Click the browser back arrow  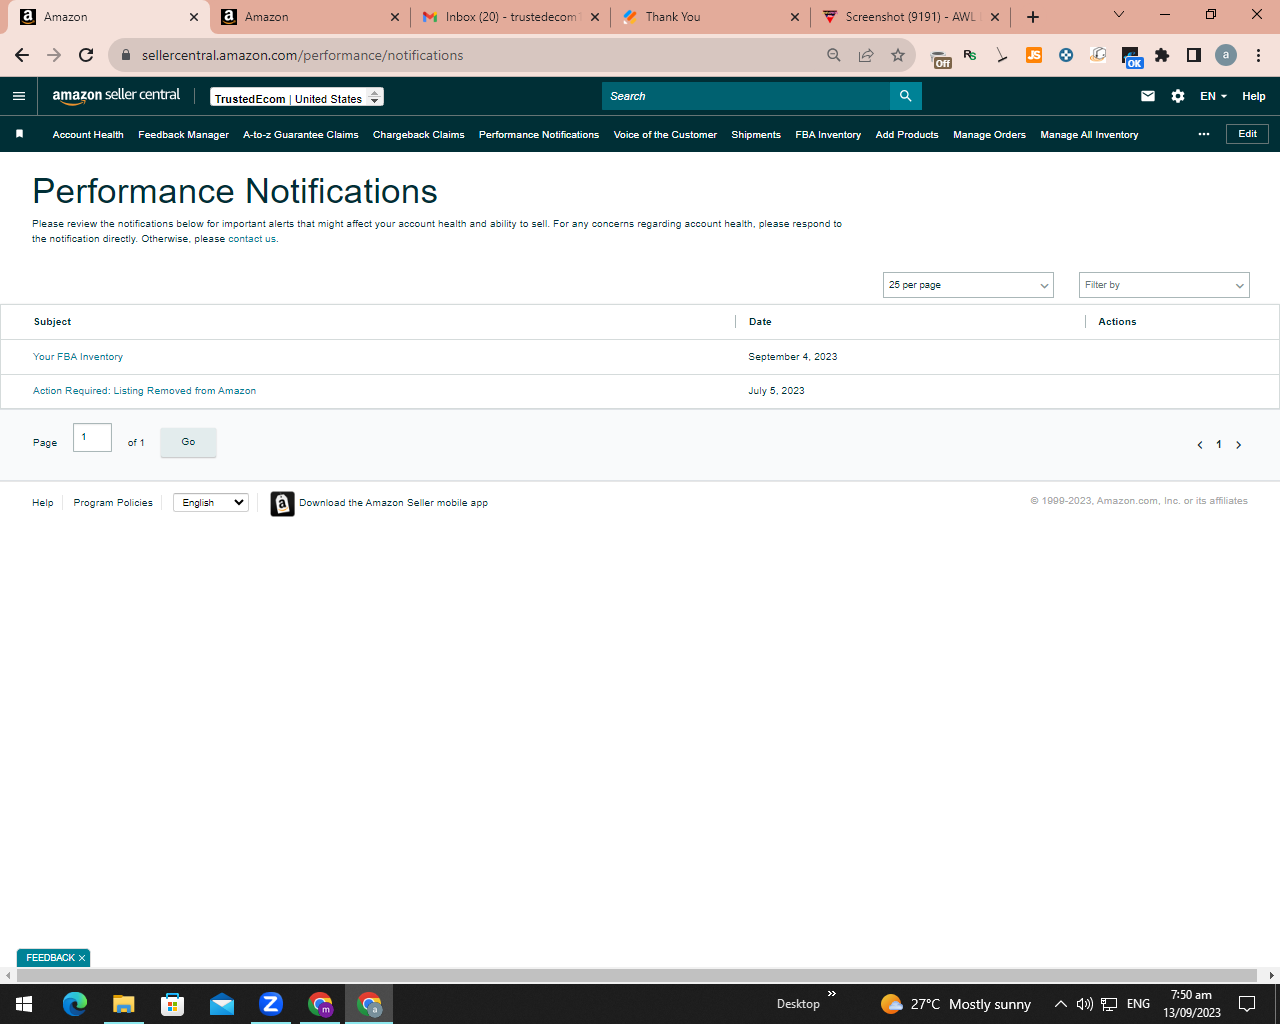point(22,55)
